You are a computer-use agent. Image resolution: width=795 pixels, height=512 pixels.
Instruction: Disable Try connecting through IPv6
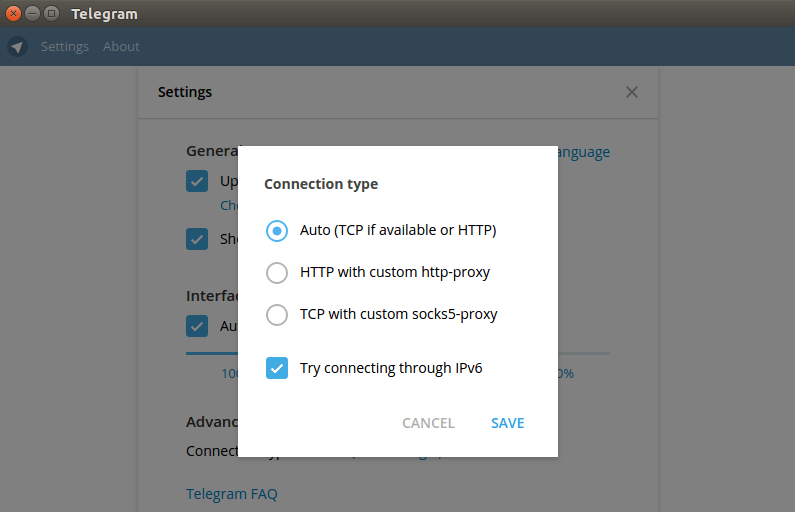[x=277, y=368]
